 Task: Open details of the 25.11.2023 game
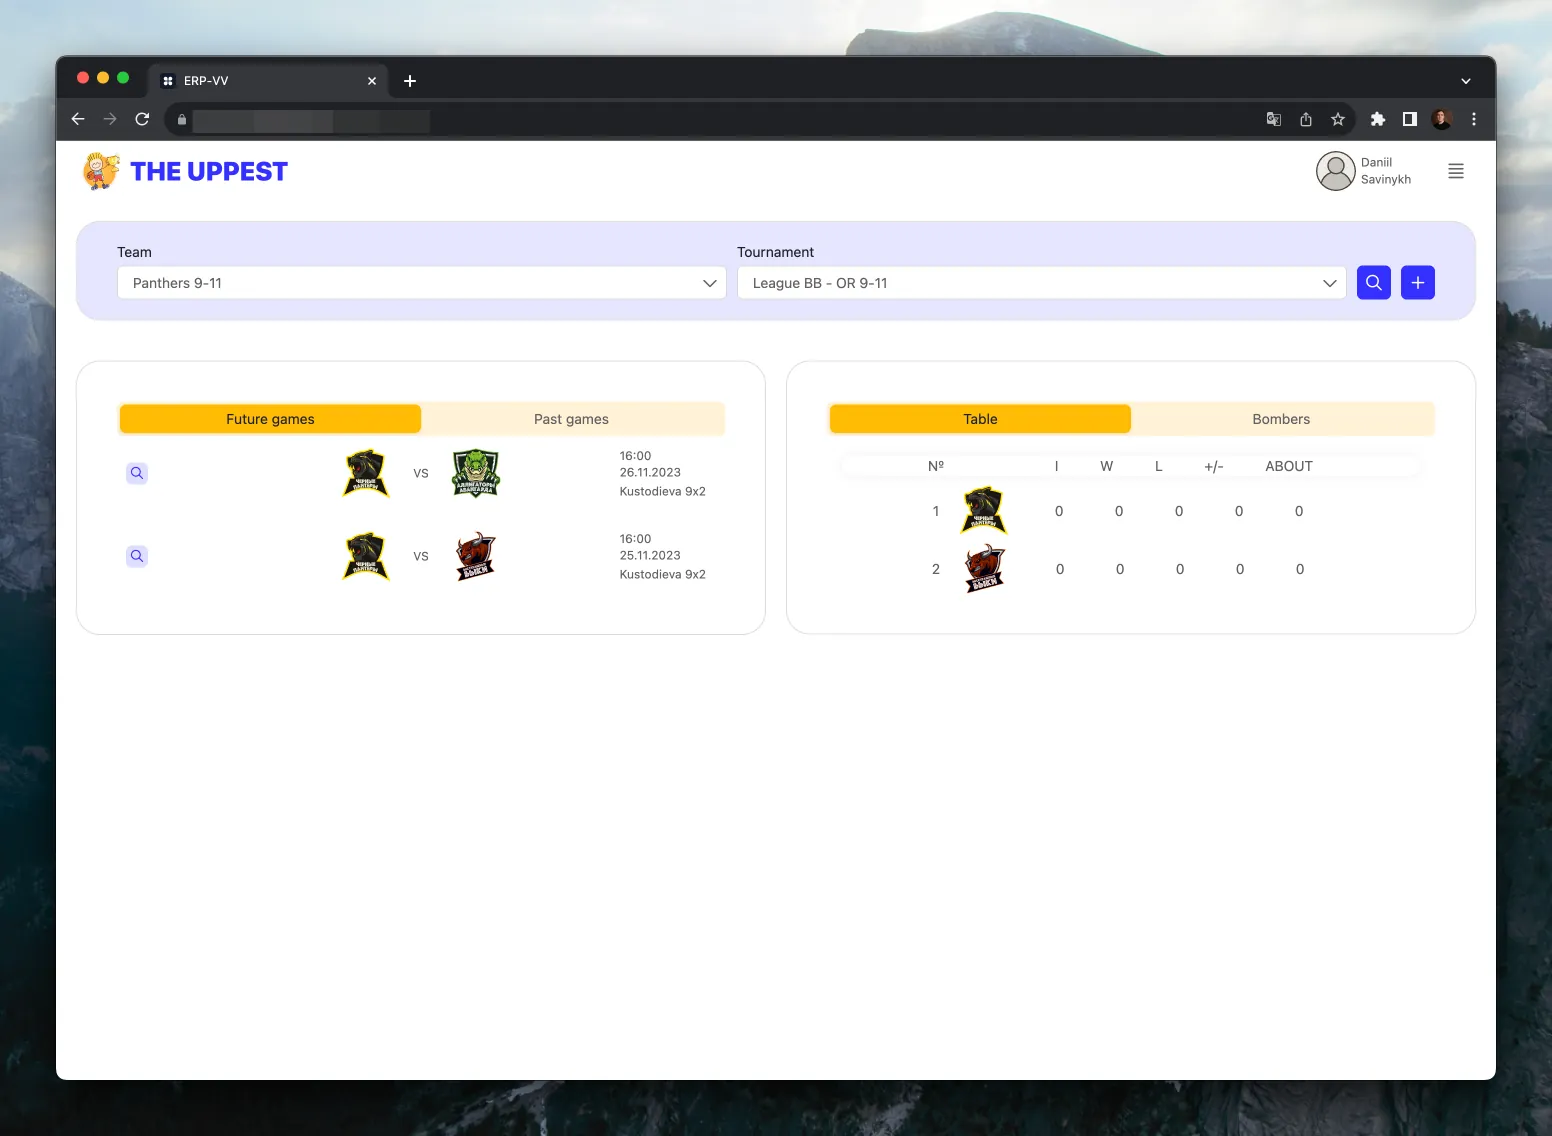[x=137, y=556]
